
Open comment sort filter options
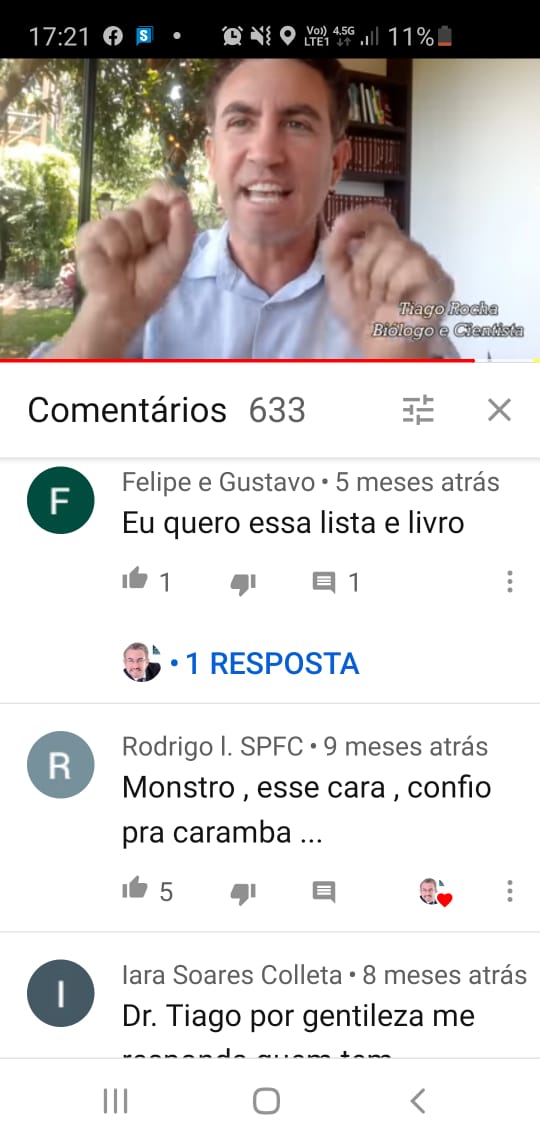[x=418, y=410]
